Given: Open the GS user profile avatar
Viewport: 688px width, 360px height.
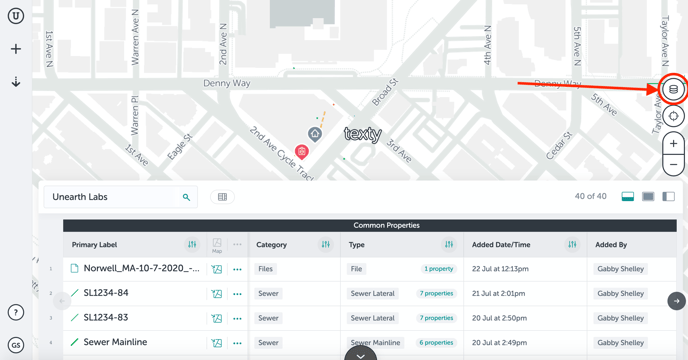Looking at the screenshot, I should pyautogui.click(x=16, y=345).
